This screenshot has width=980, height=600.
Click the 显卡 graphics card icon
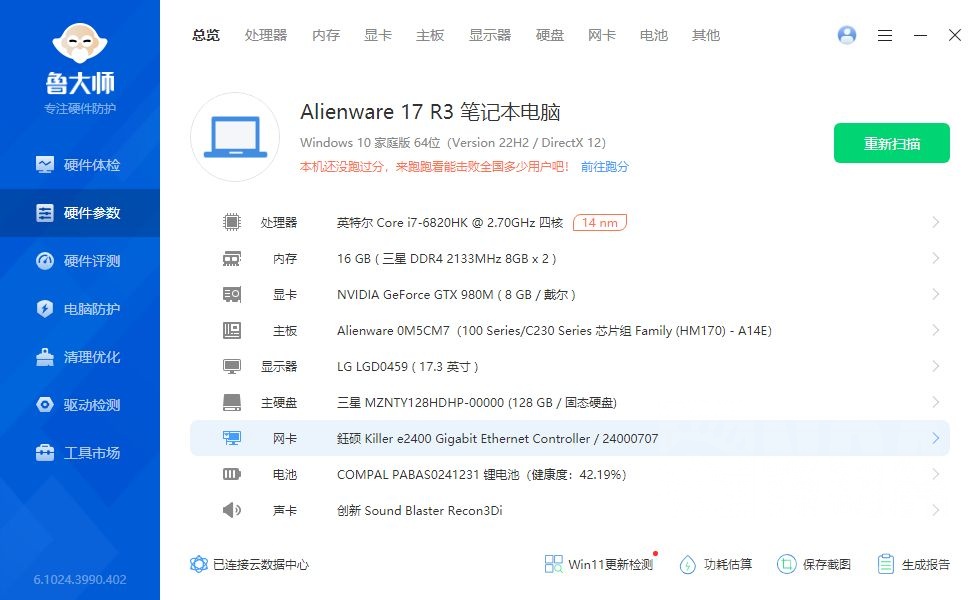232,294
